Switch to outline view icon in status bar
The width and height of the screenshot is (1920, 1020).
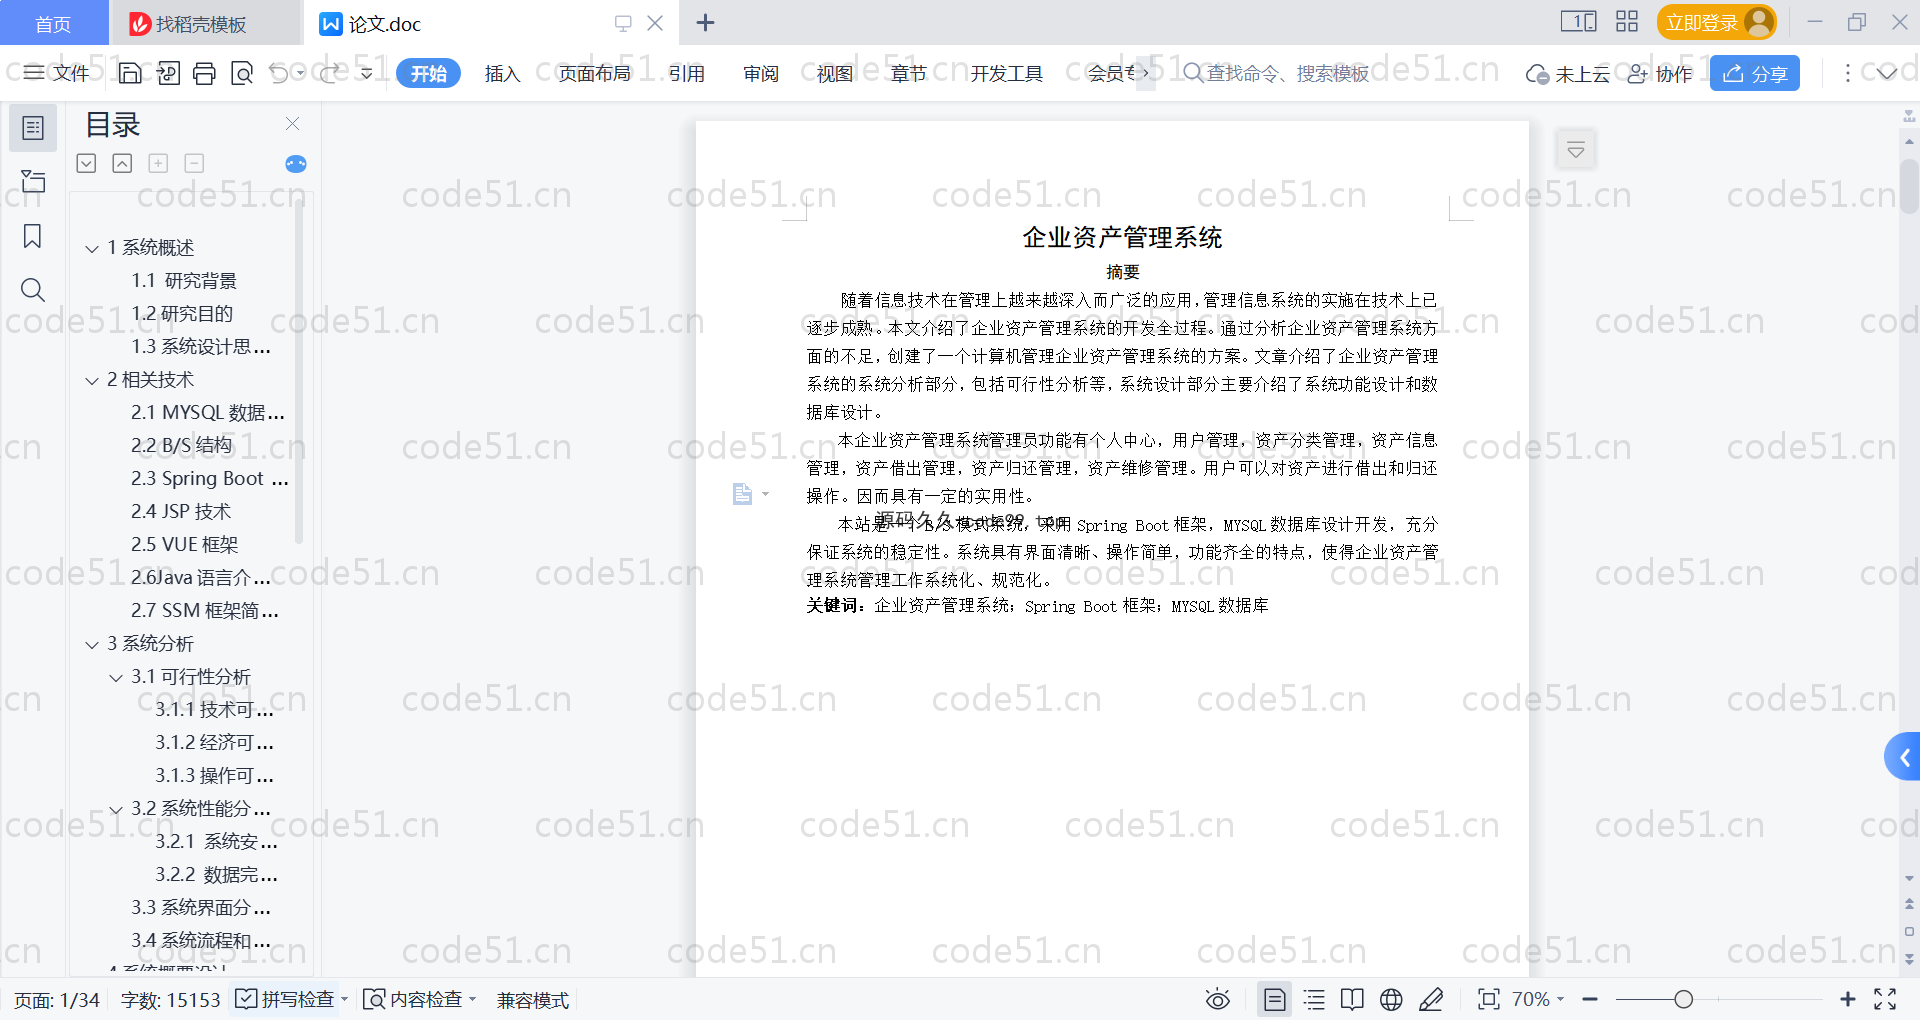pyautogui.click(x=1315, y=999)
